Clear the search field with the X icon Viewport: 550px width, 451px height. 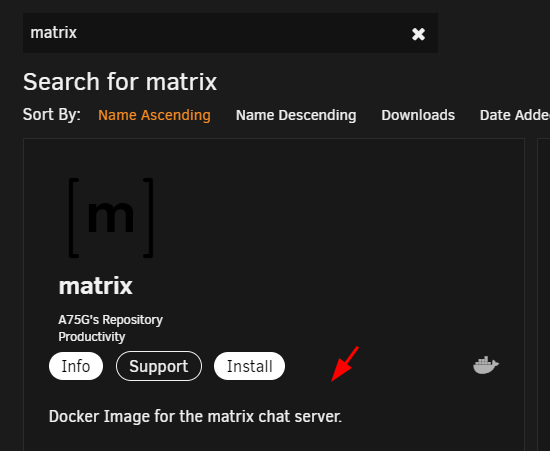tap(418, 34)
